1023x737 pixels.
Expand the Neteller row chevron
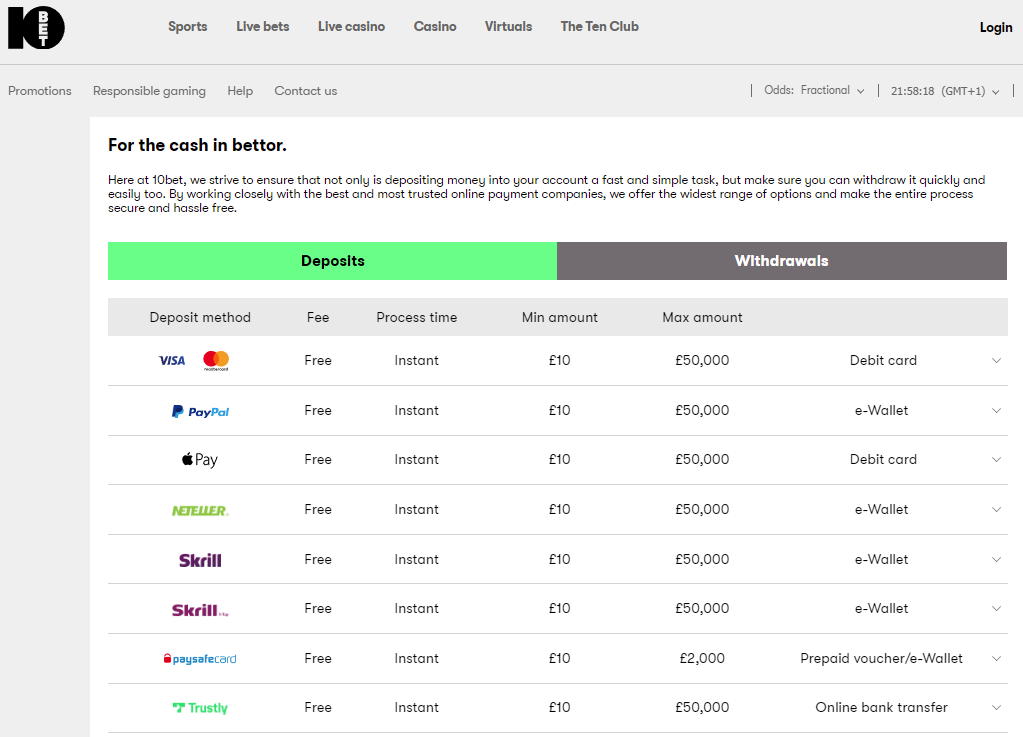pyautogui.click(x=996, y=510)
